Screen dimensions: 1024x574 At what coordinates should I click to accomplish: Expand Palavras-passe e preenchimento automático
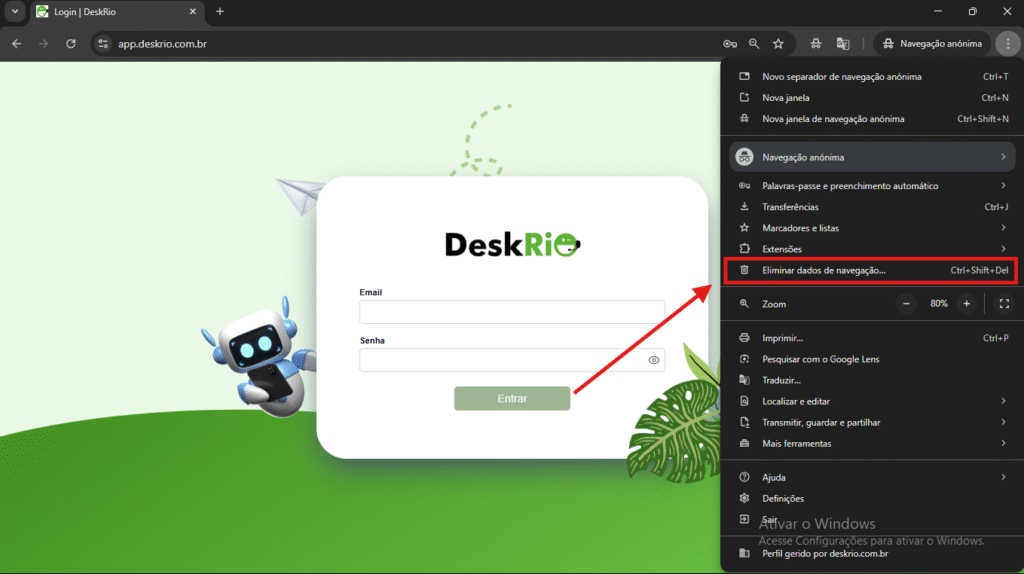[872, 185]
